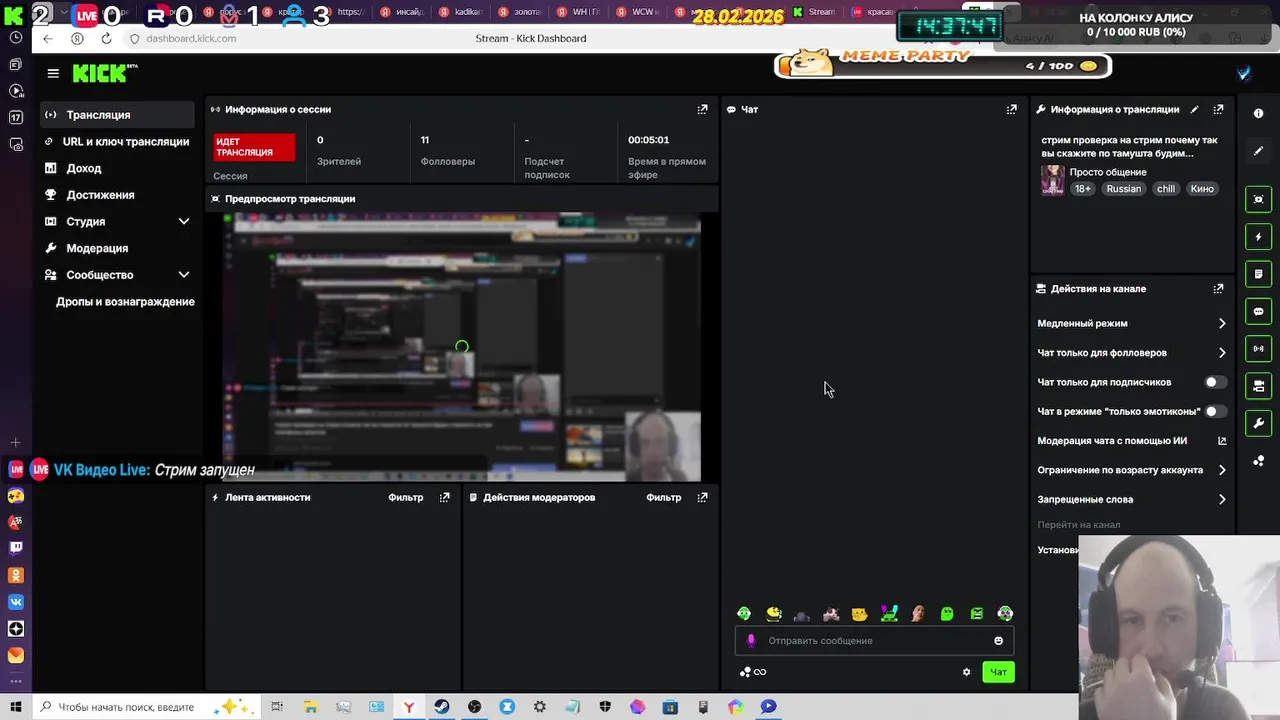Toggle the stream preview widget icon
Screen dimensions: 1280x720
tap(1258, 199)
